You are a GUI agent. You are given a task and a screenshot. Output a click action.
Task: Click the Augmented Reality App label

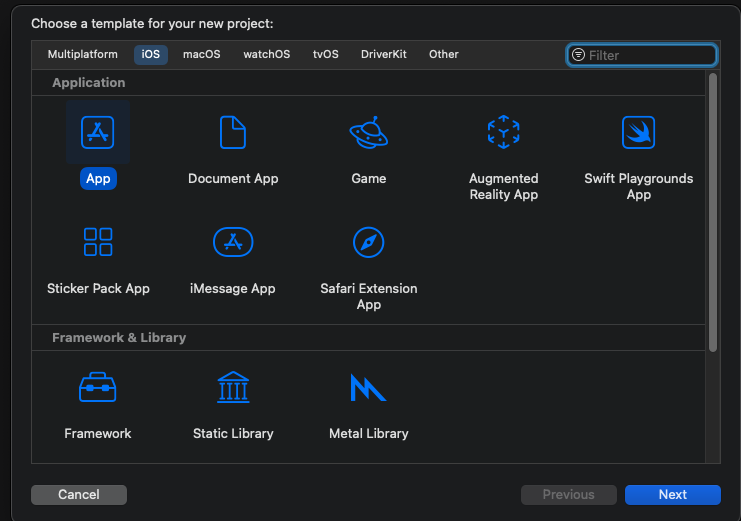click(x=504, y=186)
